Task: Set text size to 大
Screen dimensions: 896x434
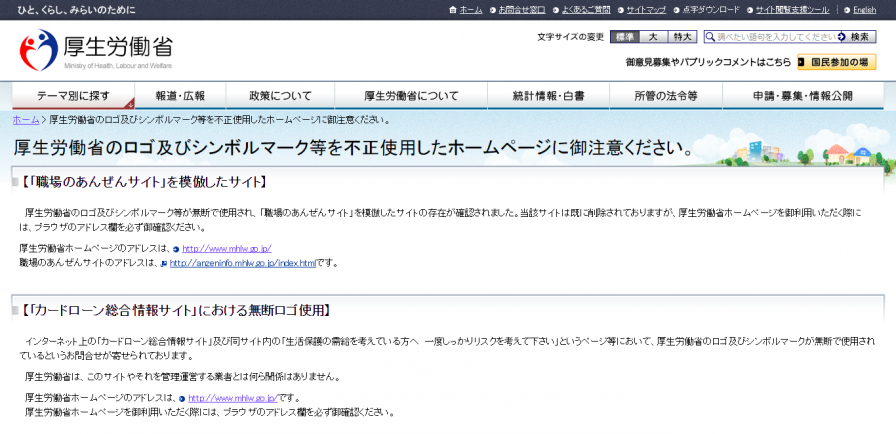Action: point(653,37)
